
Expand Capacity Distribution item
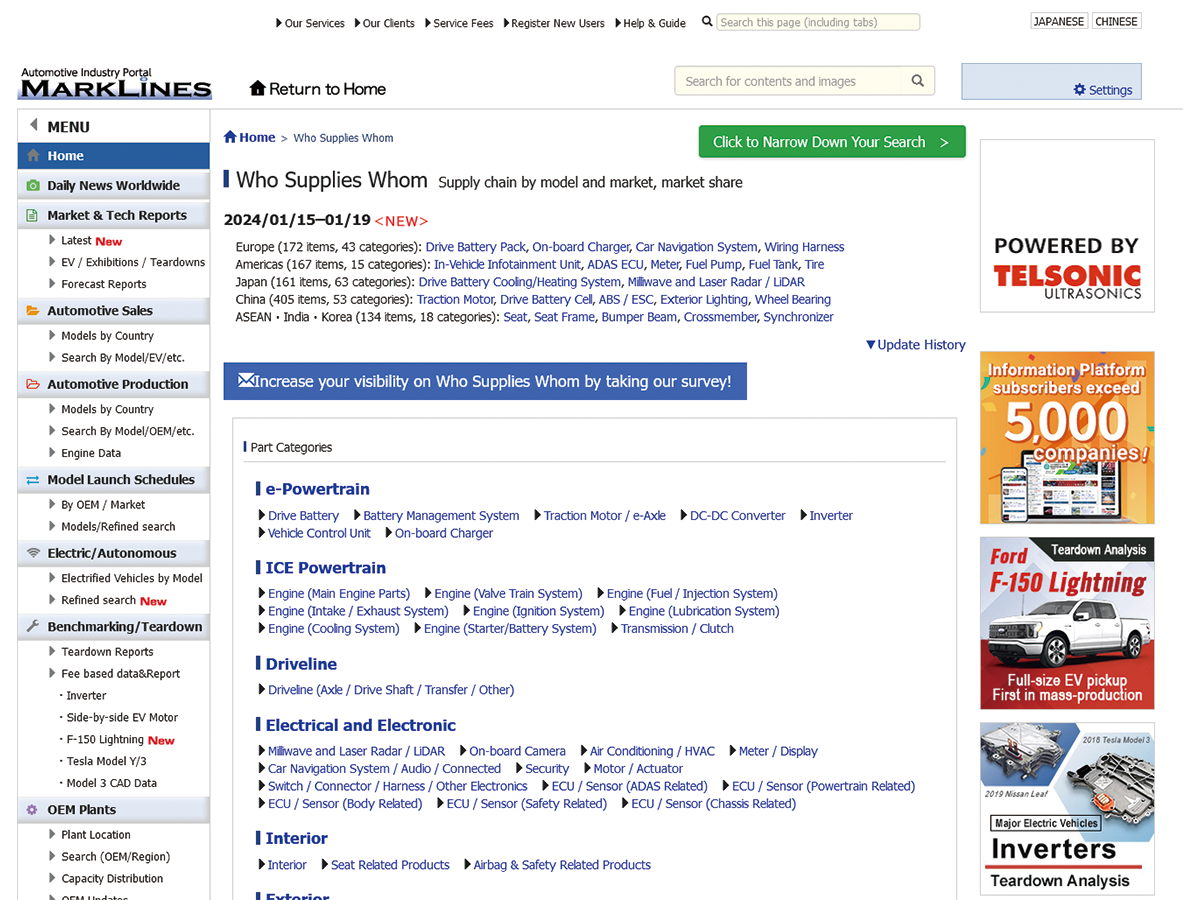pos(106,879)
